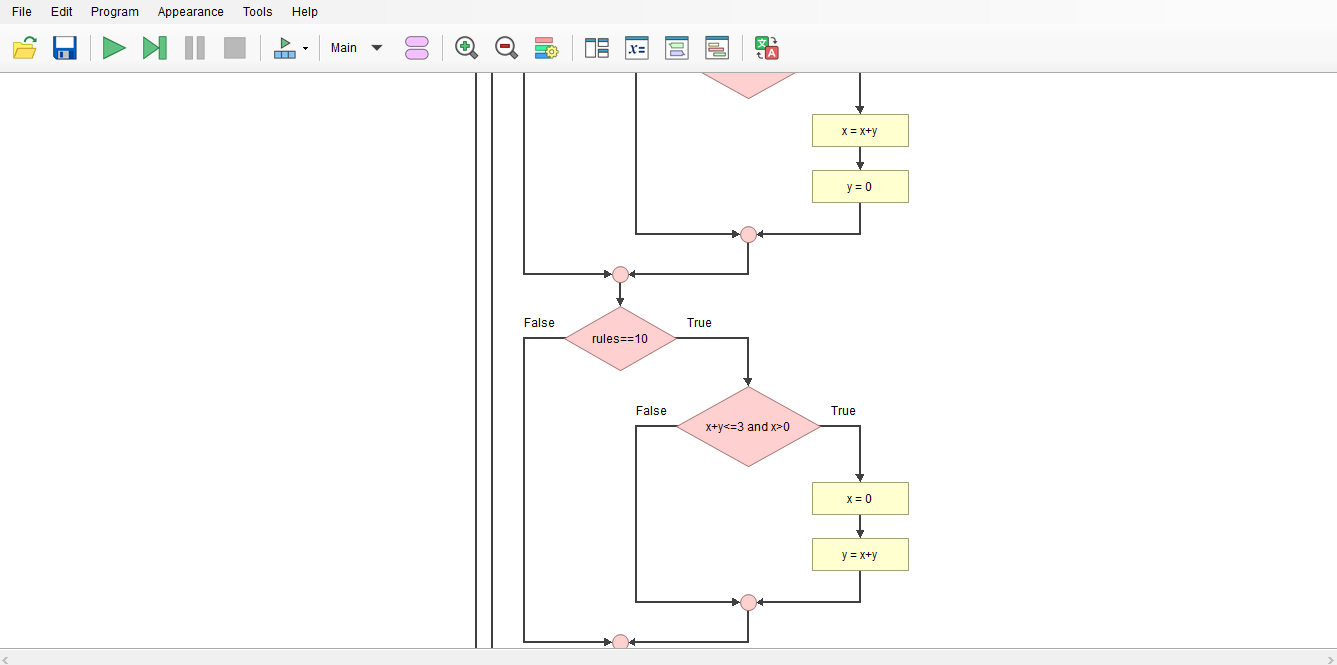Image resolution: width=1337 pixels, height=665 pixels.
Task: Save the flowchart with the floppy disk icon
Action: 65,48
